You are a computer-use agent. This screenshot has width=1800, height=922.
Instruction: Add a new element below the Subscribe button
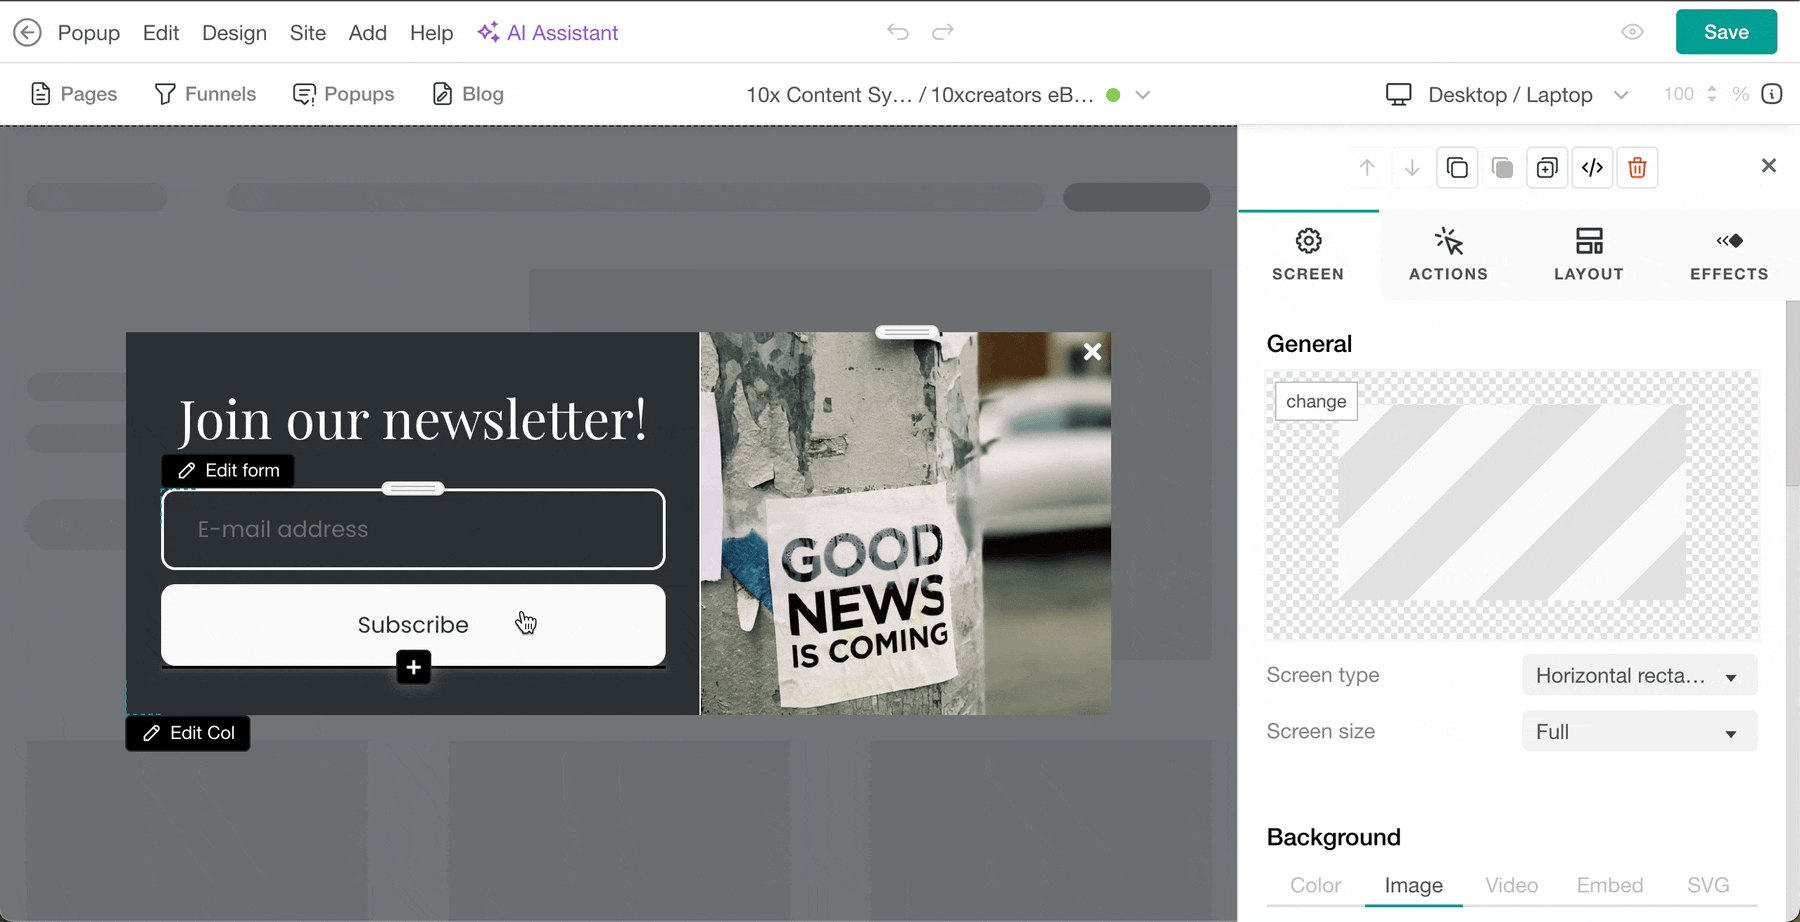tap(413, 667)
